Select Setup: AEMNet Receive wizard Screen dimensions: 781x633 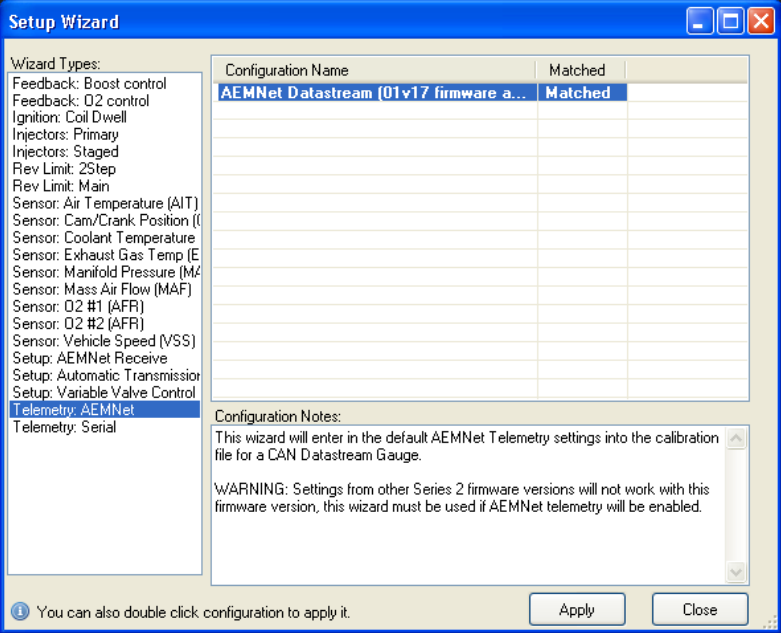(89, 358)
